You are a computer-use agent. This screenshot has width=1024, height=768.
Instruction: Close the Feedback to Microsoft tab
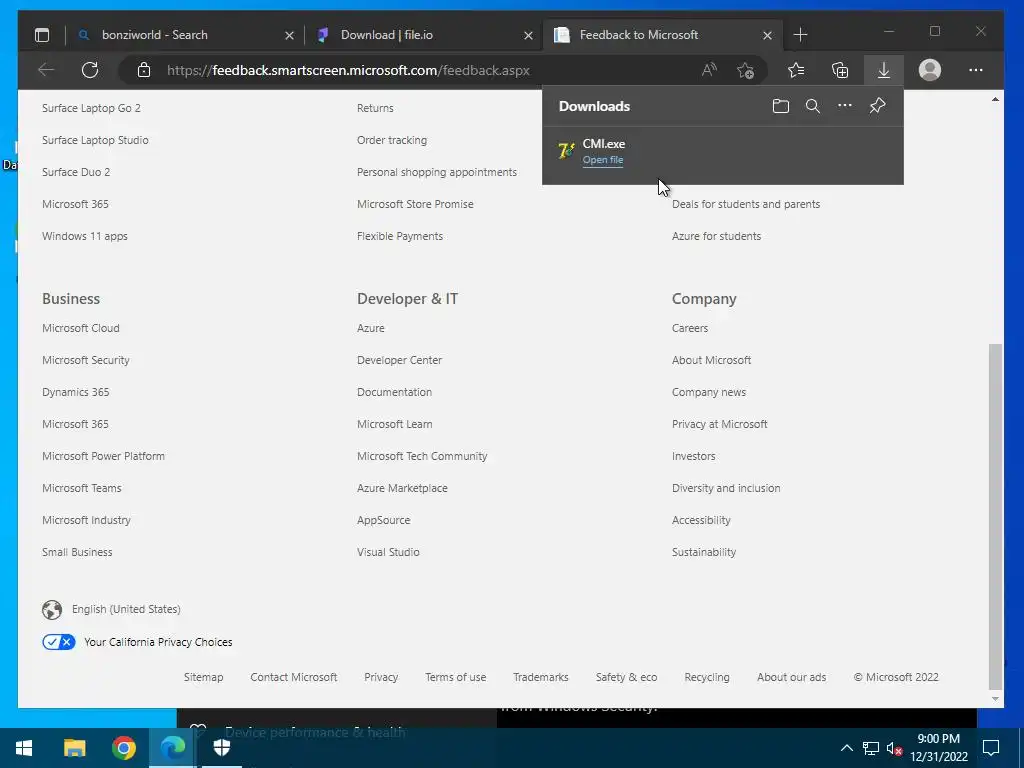coord(767,35)
